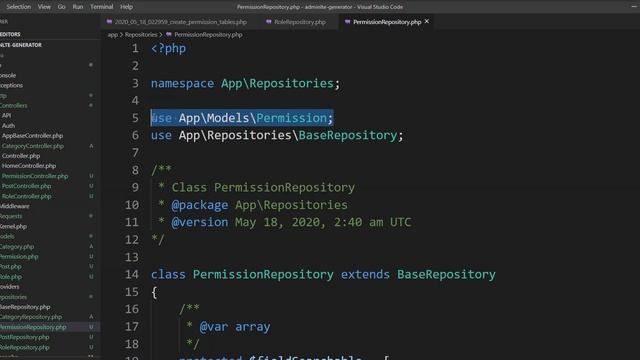Collapse the Models folder
The height and width of the screenshot is (360, 640).
click(x=7, y=237)
